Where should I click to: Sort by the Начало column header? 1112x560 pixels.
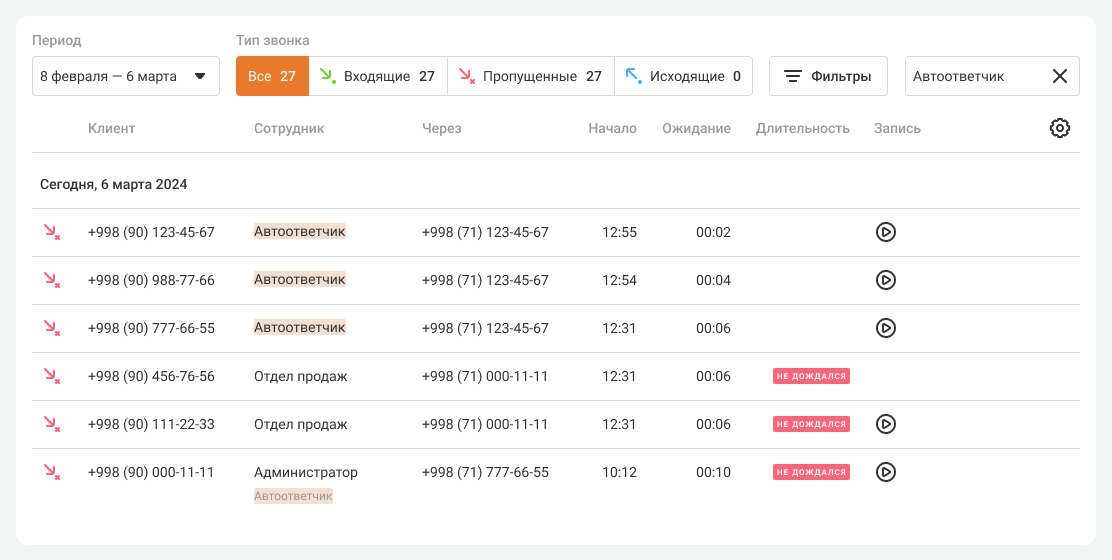(612, 128)
